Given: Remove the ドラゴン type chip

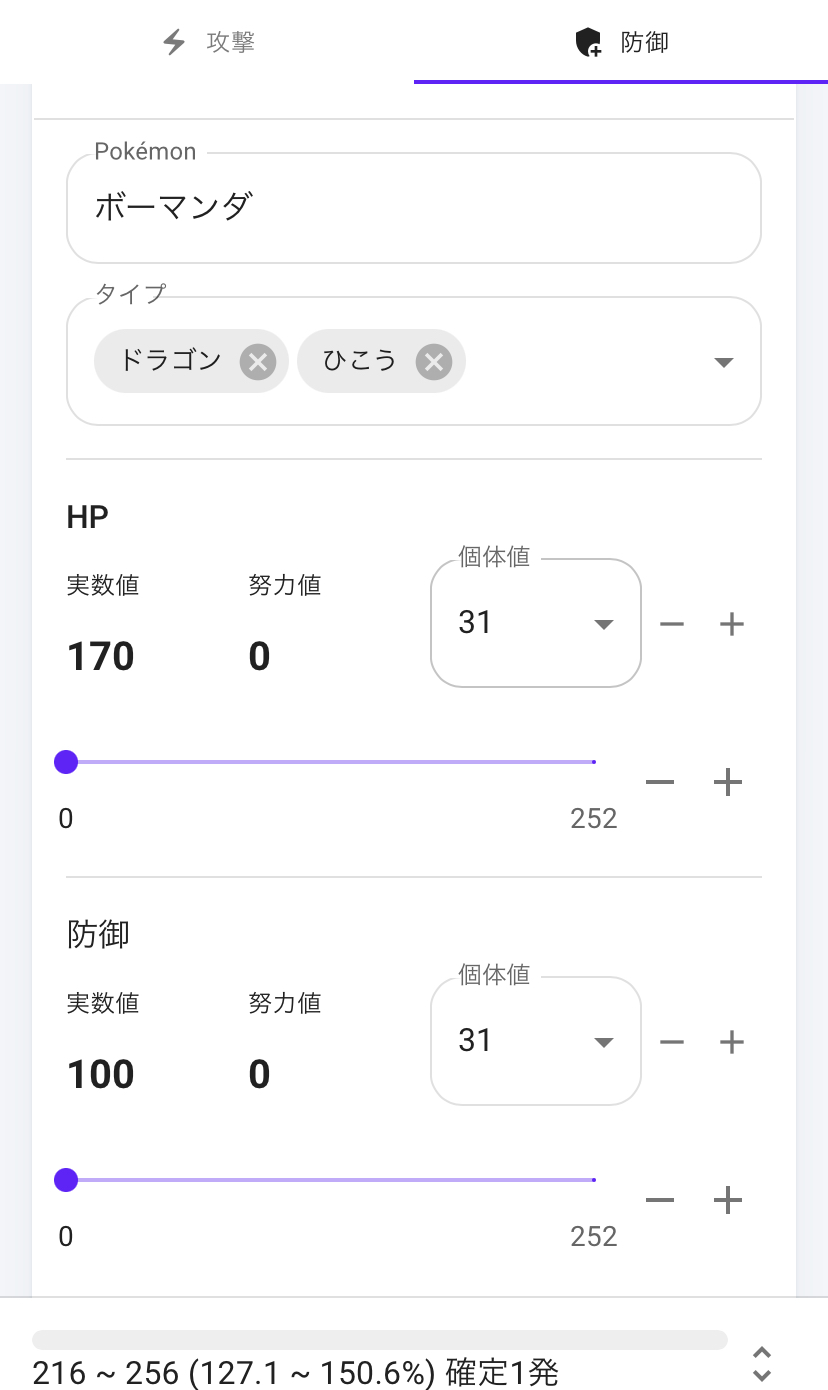Looking at the screenshot, I should click(x=258, y=361).
